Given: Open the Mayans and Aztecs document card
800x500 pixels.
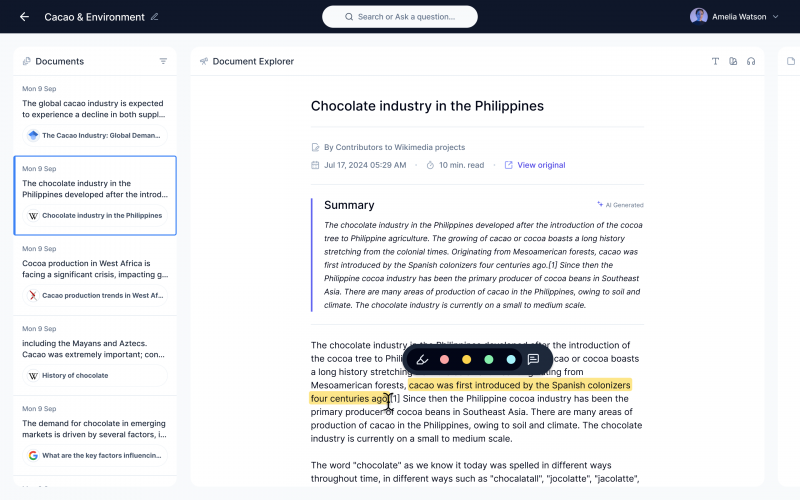Looking at the screenshot, I should pyautogui.click(x=95, y=356).
